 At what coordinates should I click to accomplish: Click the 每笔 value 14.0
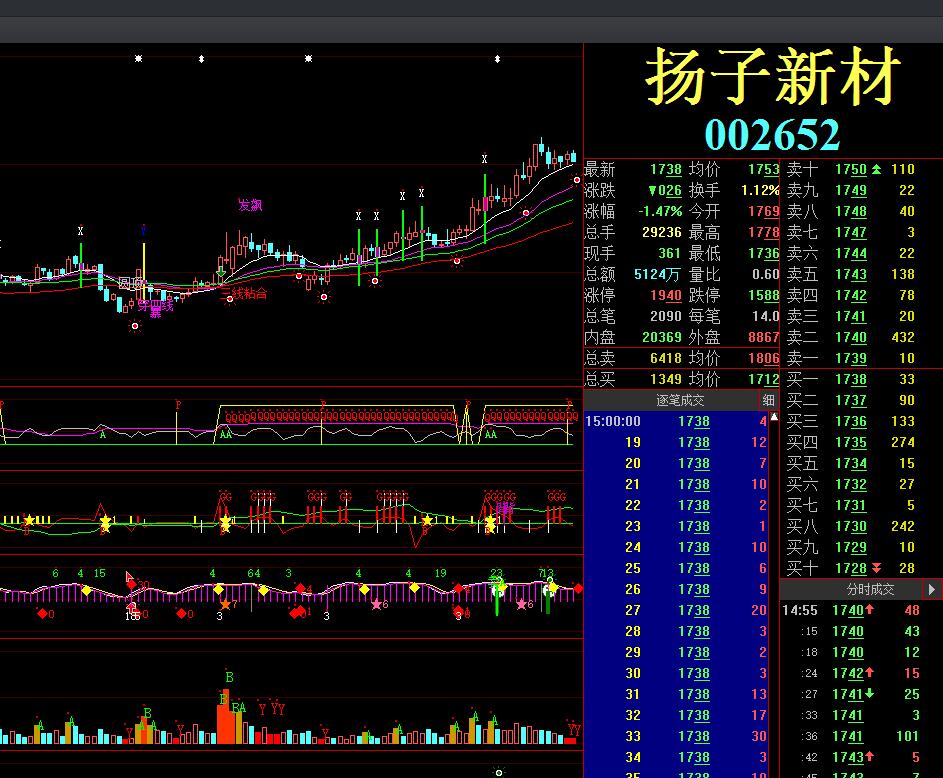pos(766,316)
